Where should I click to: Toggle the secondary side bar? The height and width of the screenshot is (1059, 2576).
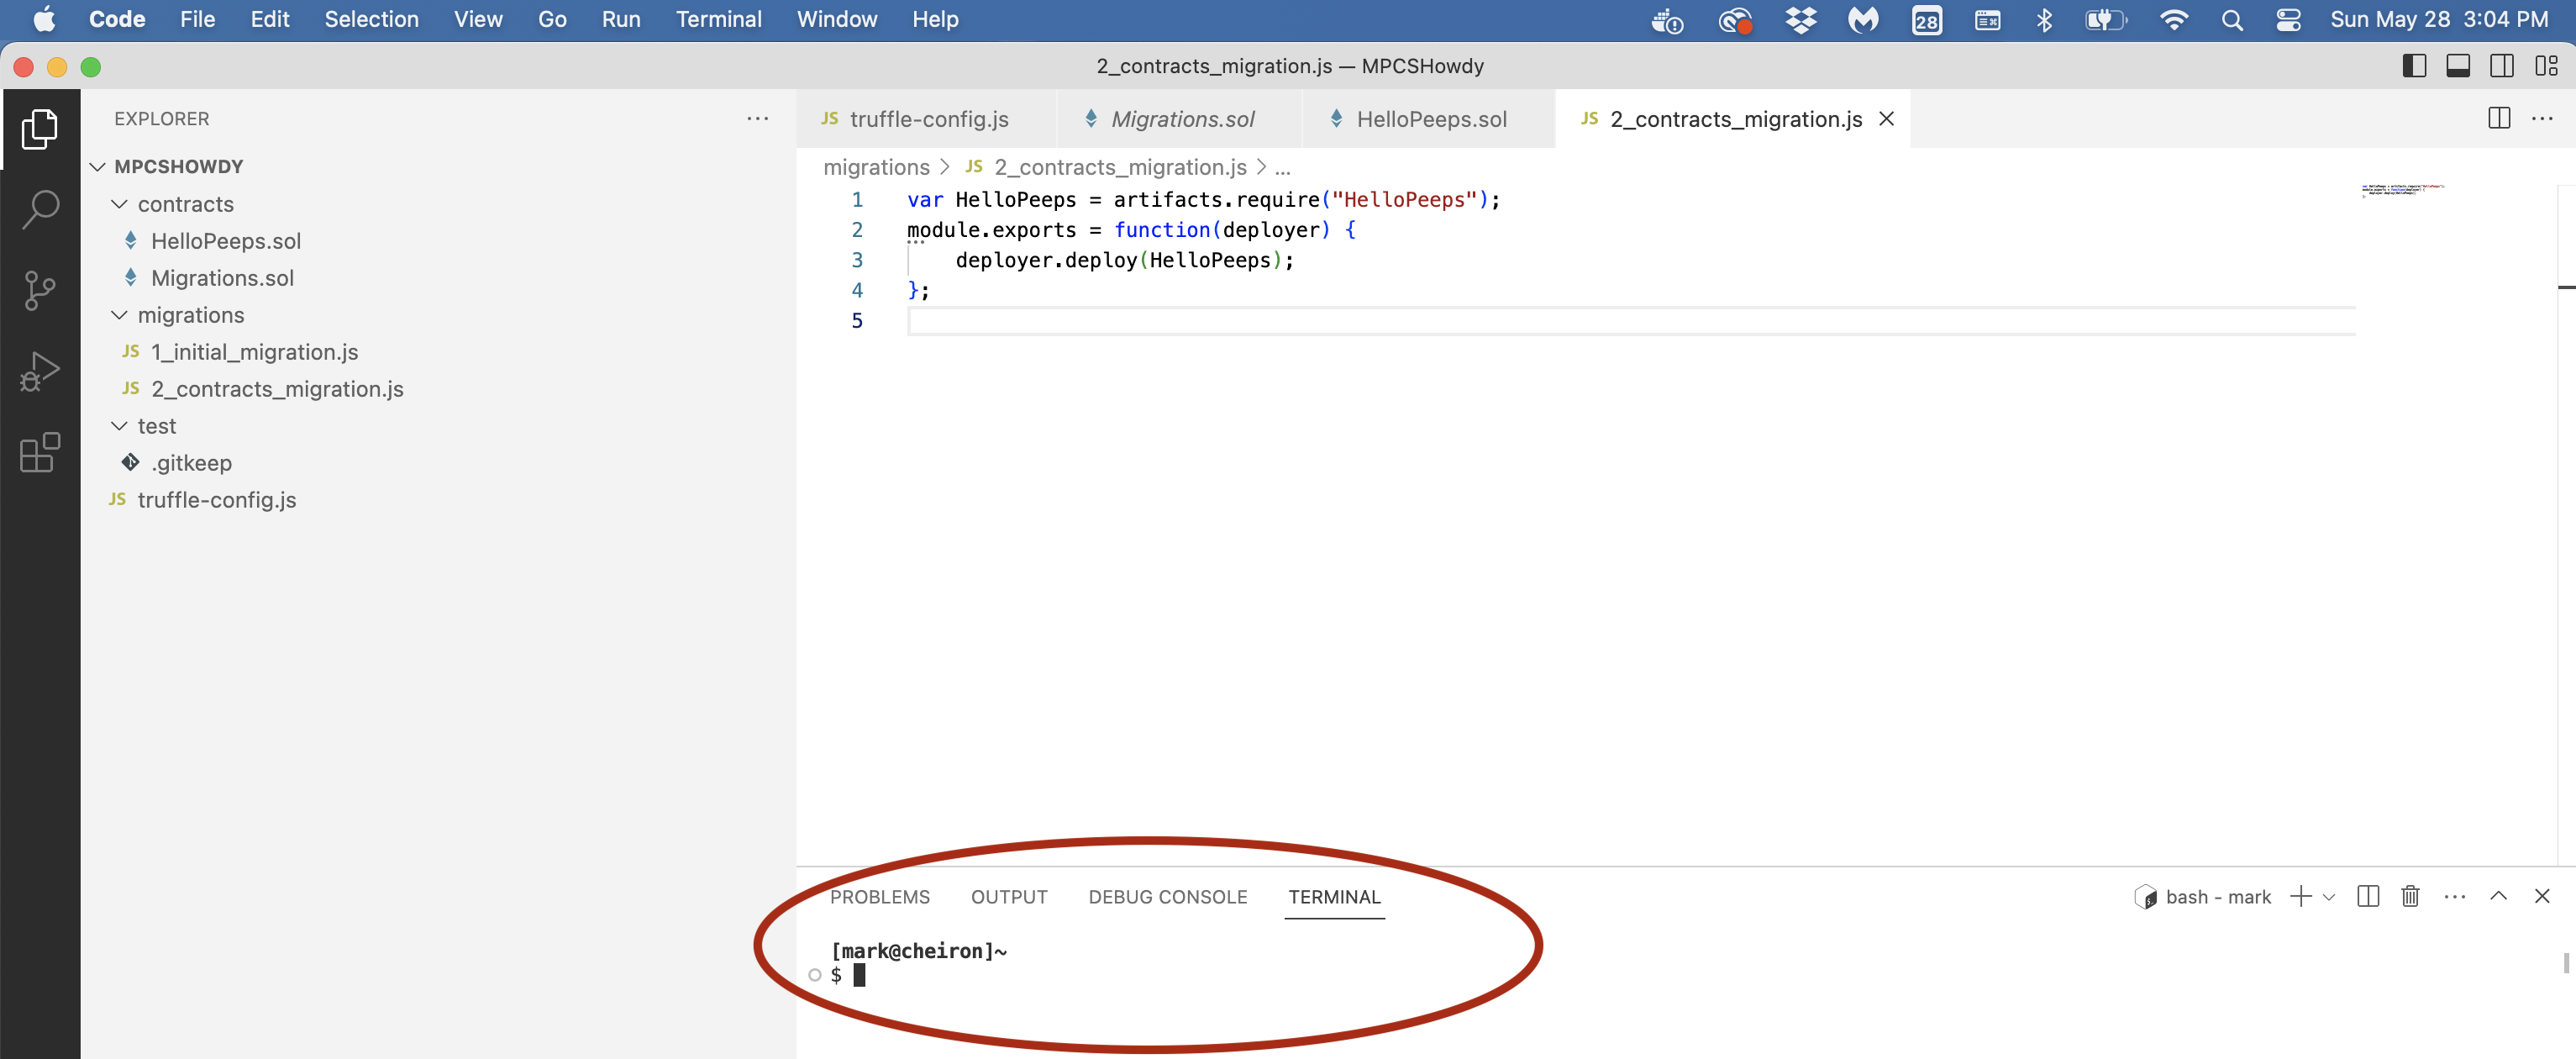tap(2502, 66)
